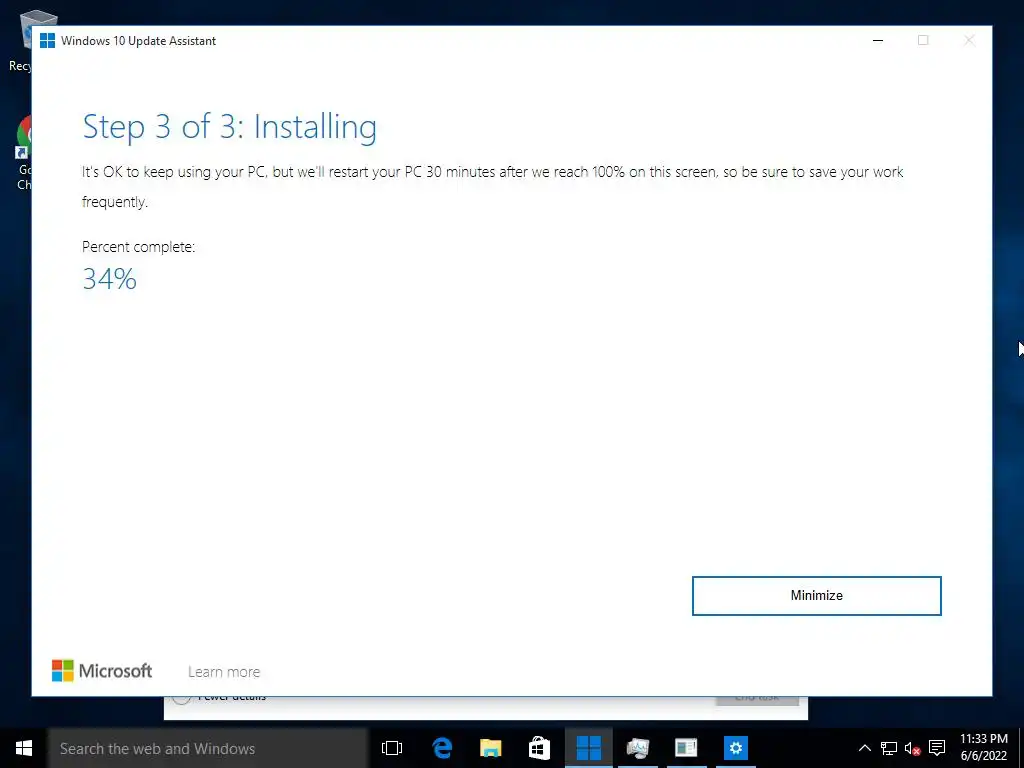Switch to Task Manager in the taskbar
Viewport: 1024px width, 768px height.
click(x=637, y=748)
